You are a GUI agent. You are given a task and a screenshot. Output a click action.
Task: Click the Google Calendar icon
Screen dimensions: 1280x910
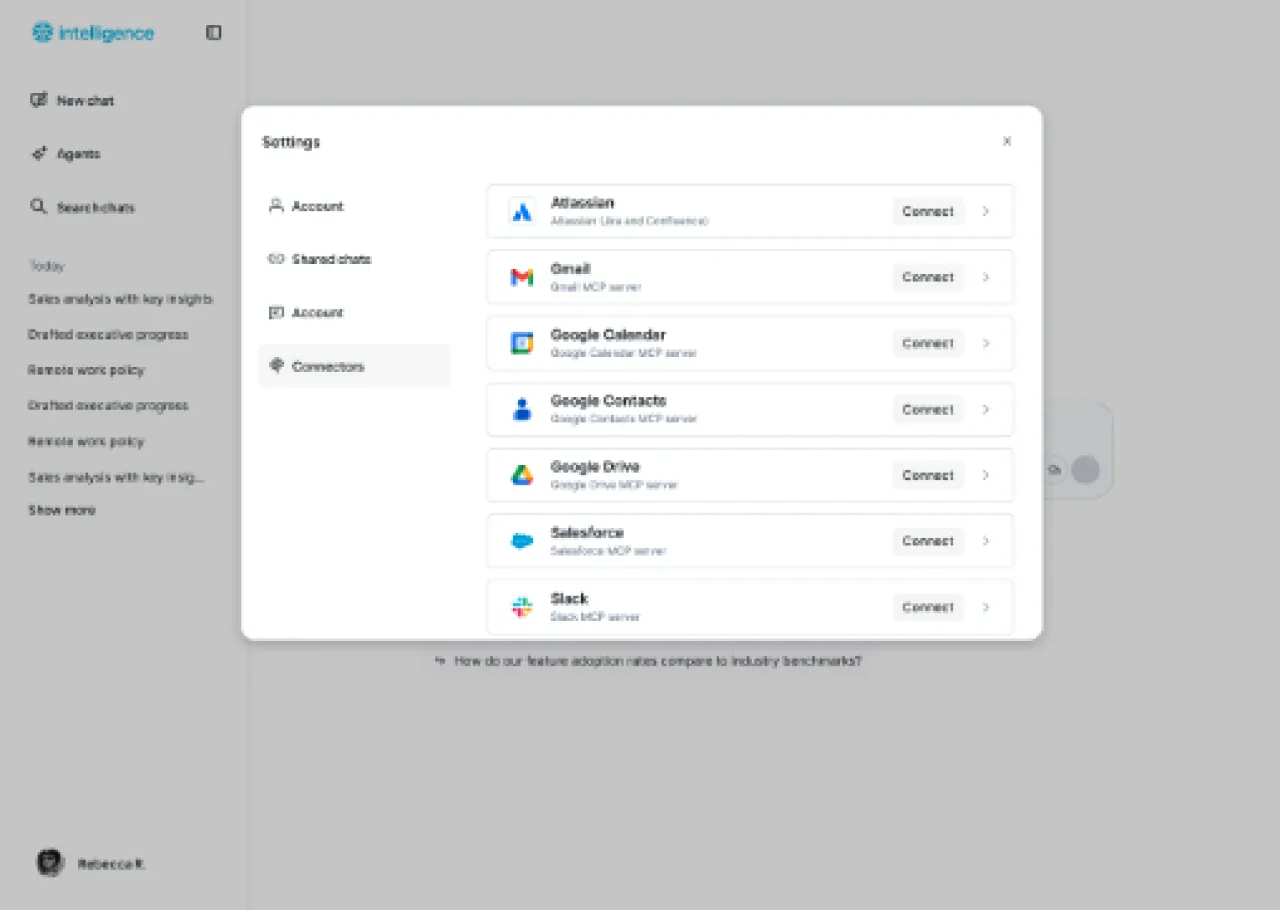pyautogui.click(x=522, y=344)
